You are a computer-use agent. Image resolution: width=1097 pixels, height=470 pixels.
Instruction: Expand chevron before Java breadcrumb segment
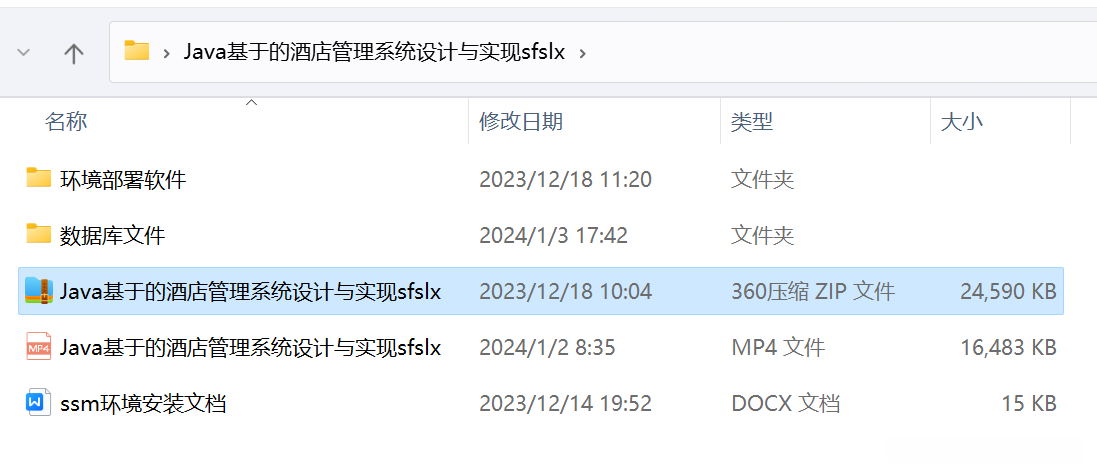[x=167, y=52]
